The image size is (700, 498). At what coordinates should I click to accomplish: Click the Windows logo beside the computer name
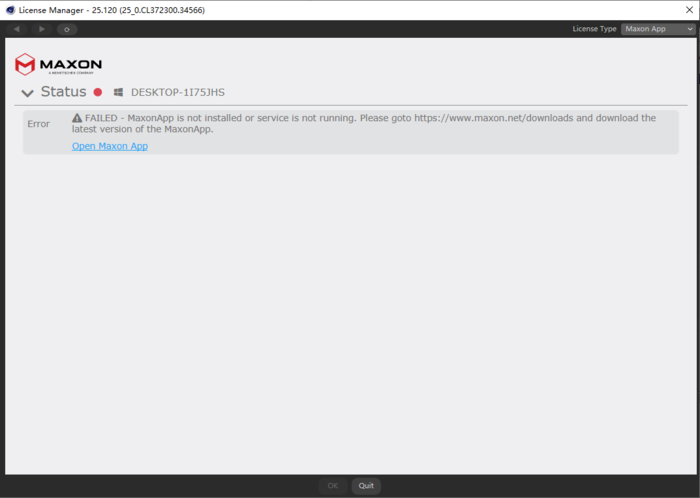118,93
